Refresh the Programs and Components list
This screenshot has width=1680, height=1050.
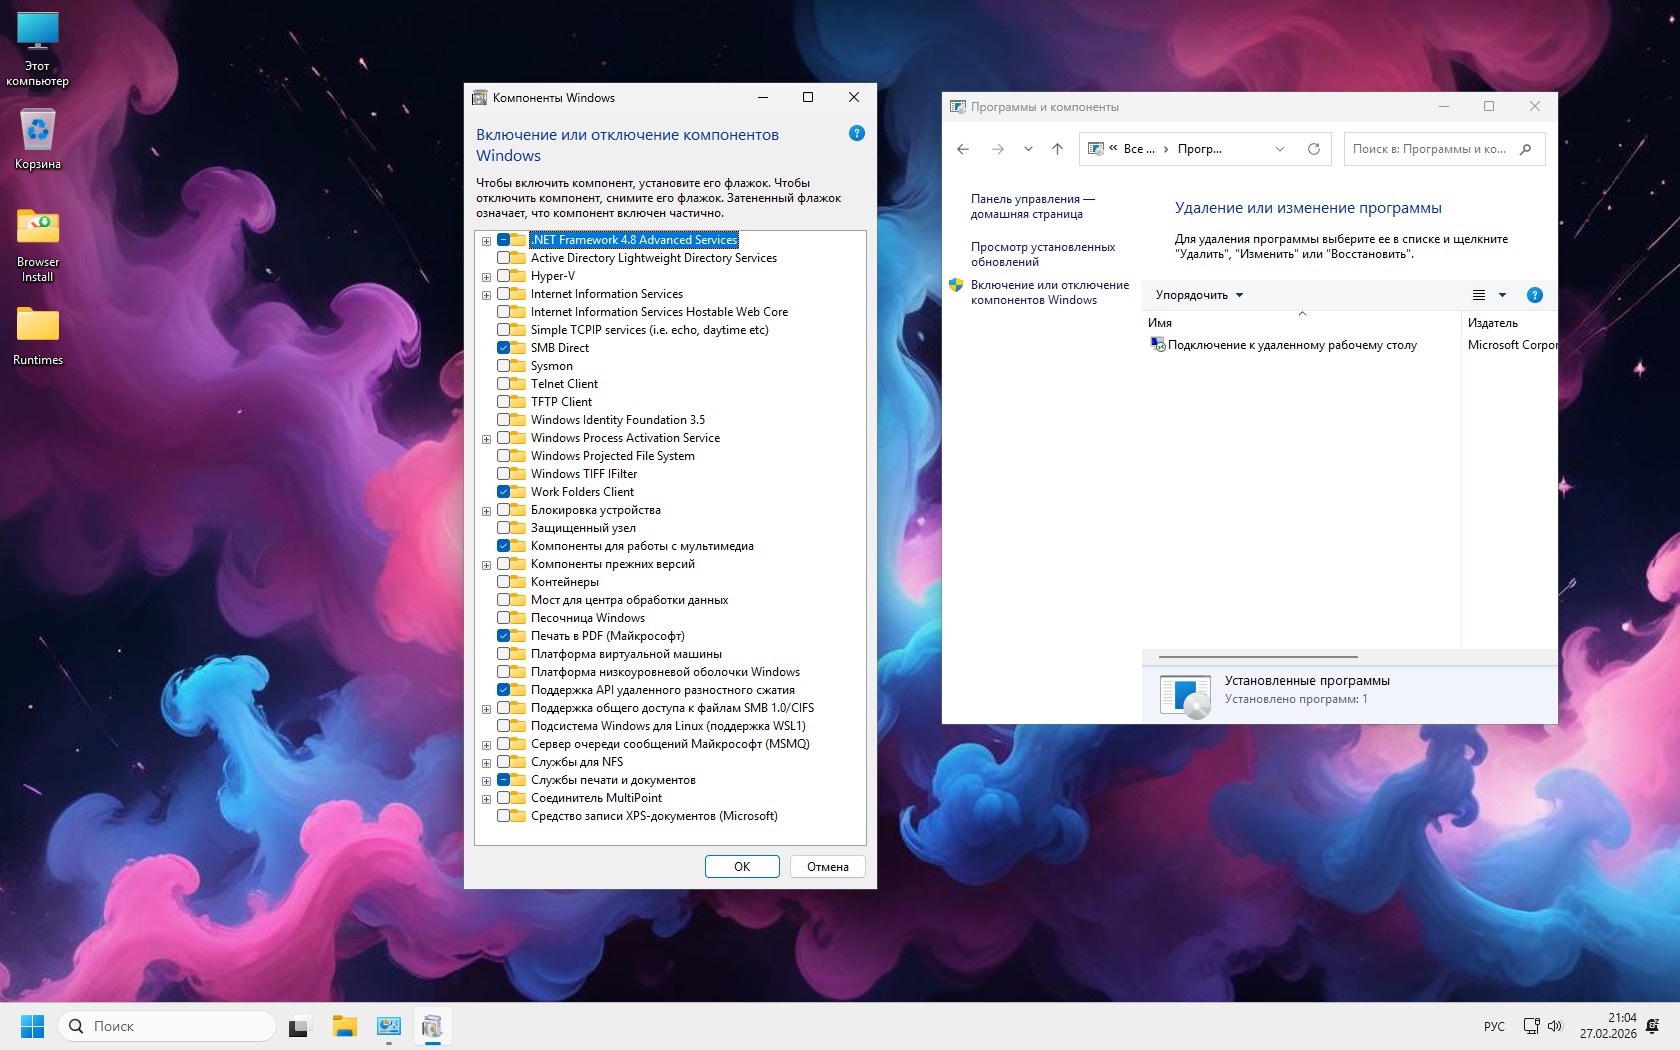[x=1314, y=149]
